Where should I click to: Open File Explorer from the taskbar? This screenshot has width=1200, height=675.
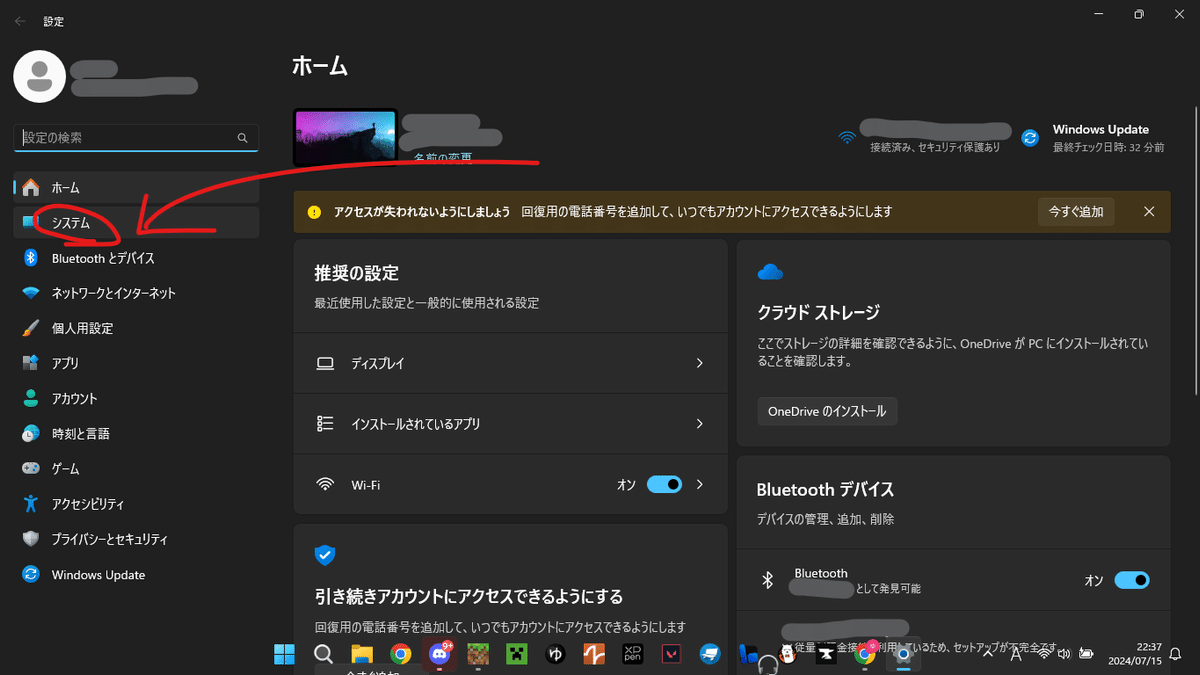[361, 654]
